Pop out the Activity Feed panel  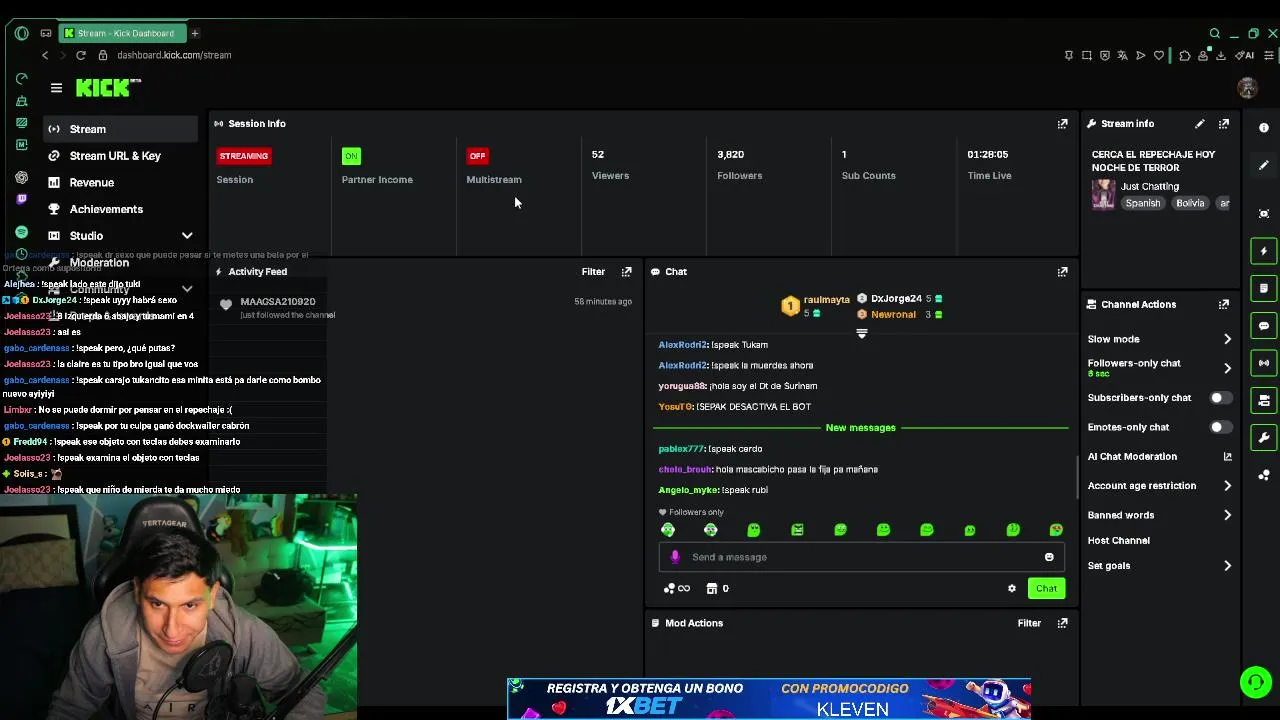point(626,272)
